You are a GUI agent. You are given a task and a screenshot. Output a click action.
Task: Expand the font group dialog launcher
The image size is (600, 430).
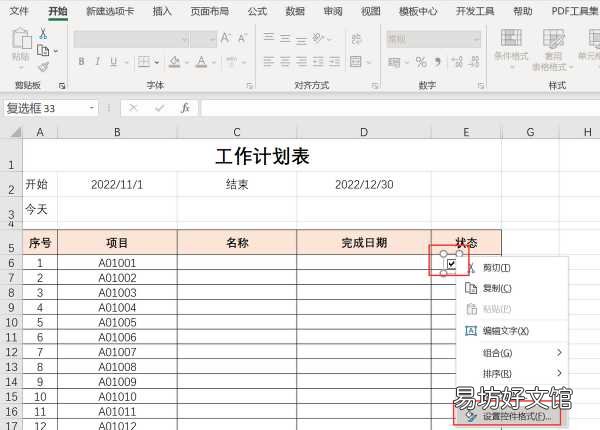pos(249,86)
